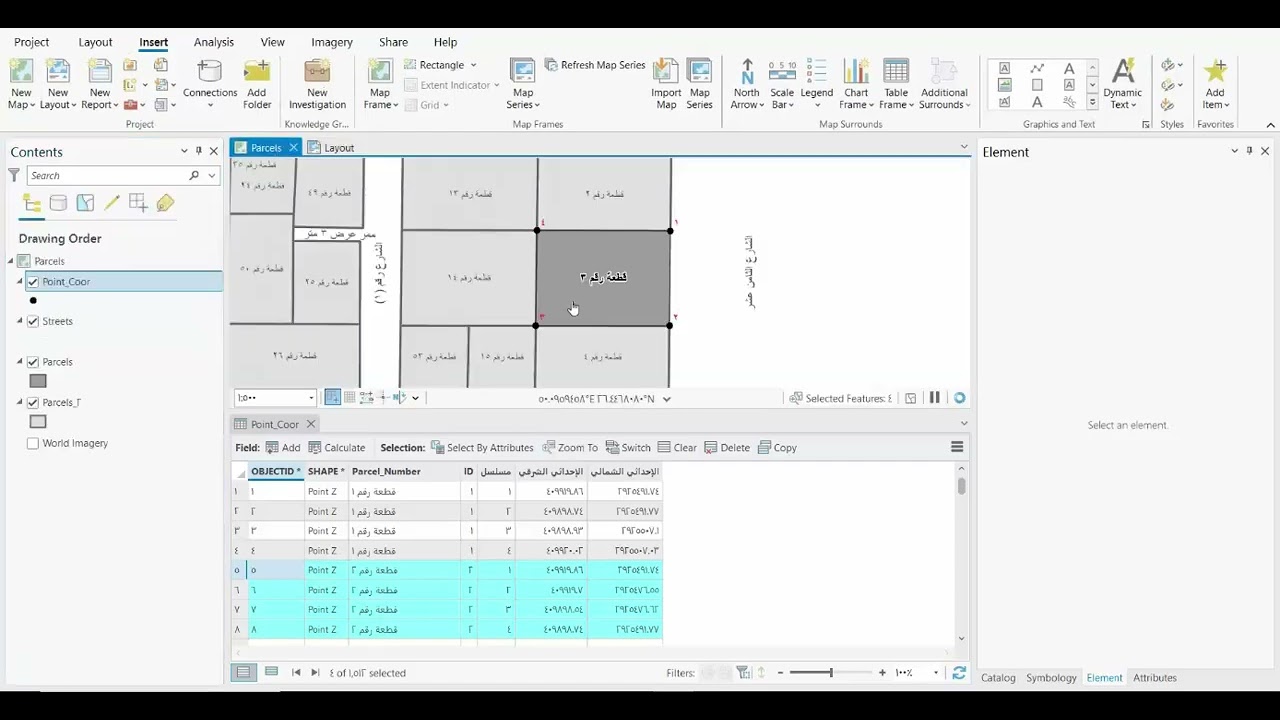The image size is (1280, 720).
Task: Click Zoom To in the table toolbar
Action: tap(570, 448)
